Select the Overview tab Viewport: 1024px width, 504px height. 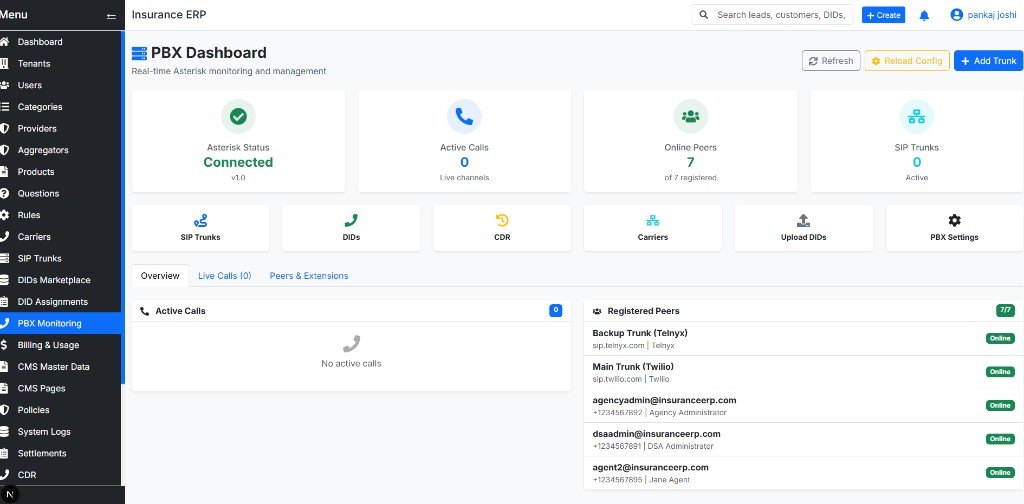[160, 276]
